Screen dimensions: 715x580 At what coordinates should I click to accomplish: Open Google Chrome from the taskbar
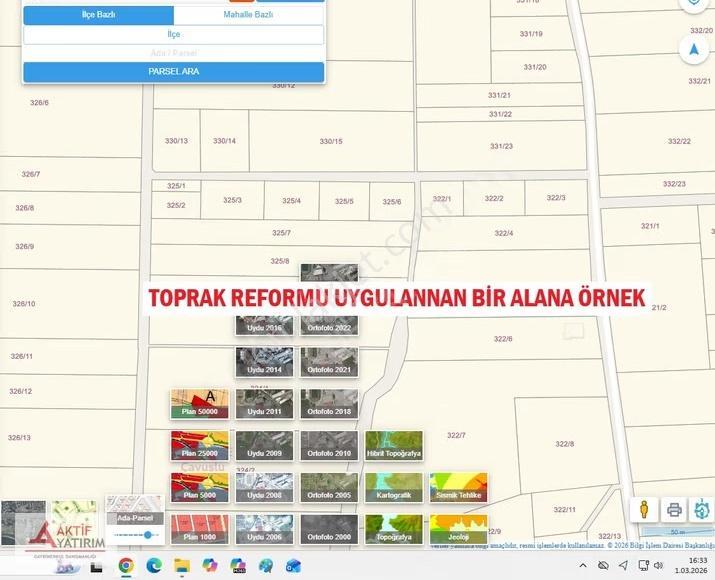tap(126, 566)
